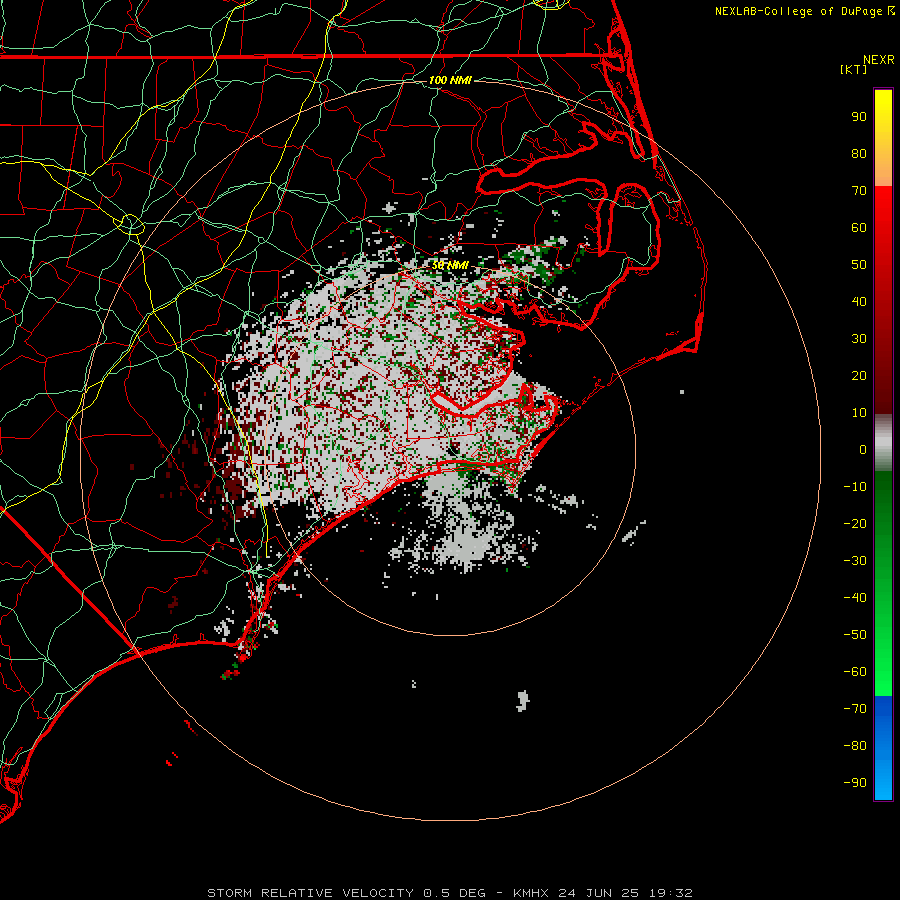
Task: Click the -60 value on velocity scale
Action: 855,672
